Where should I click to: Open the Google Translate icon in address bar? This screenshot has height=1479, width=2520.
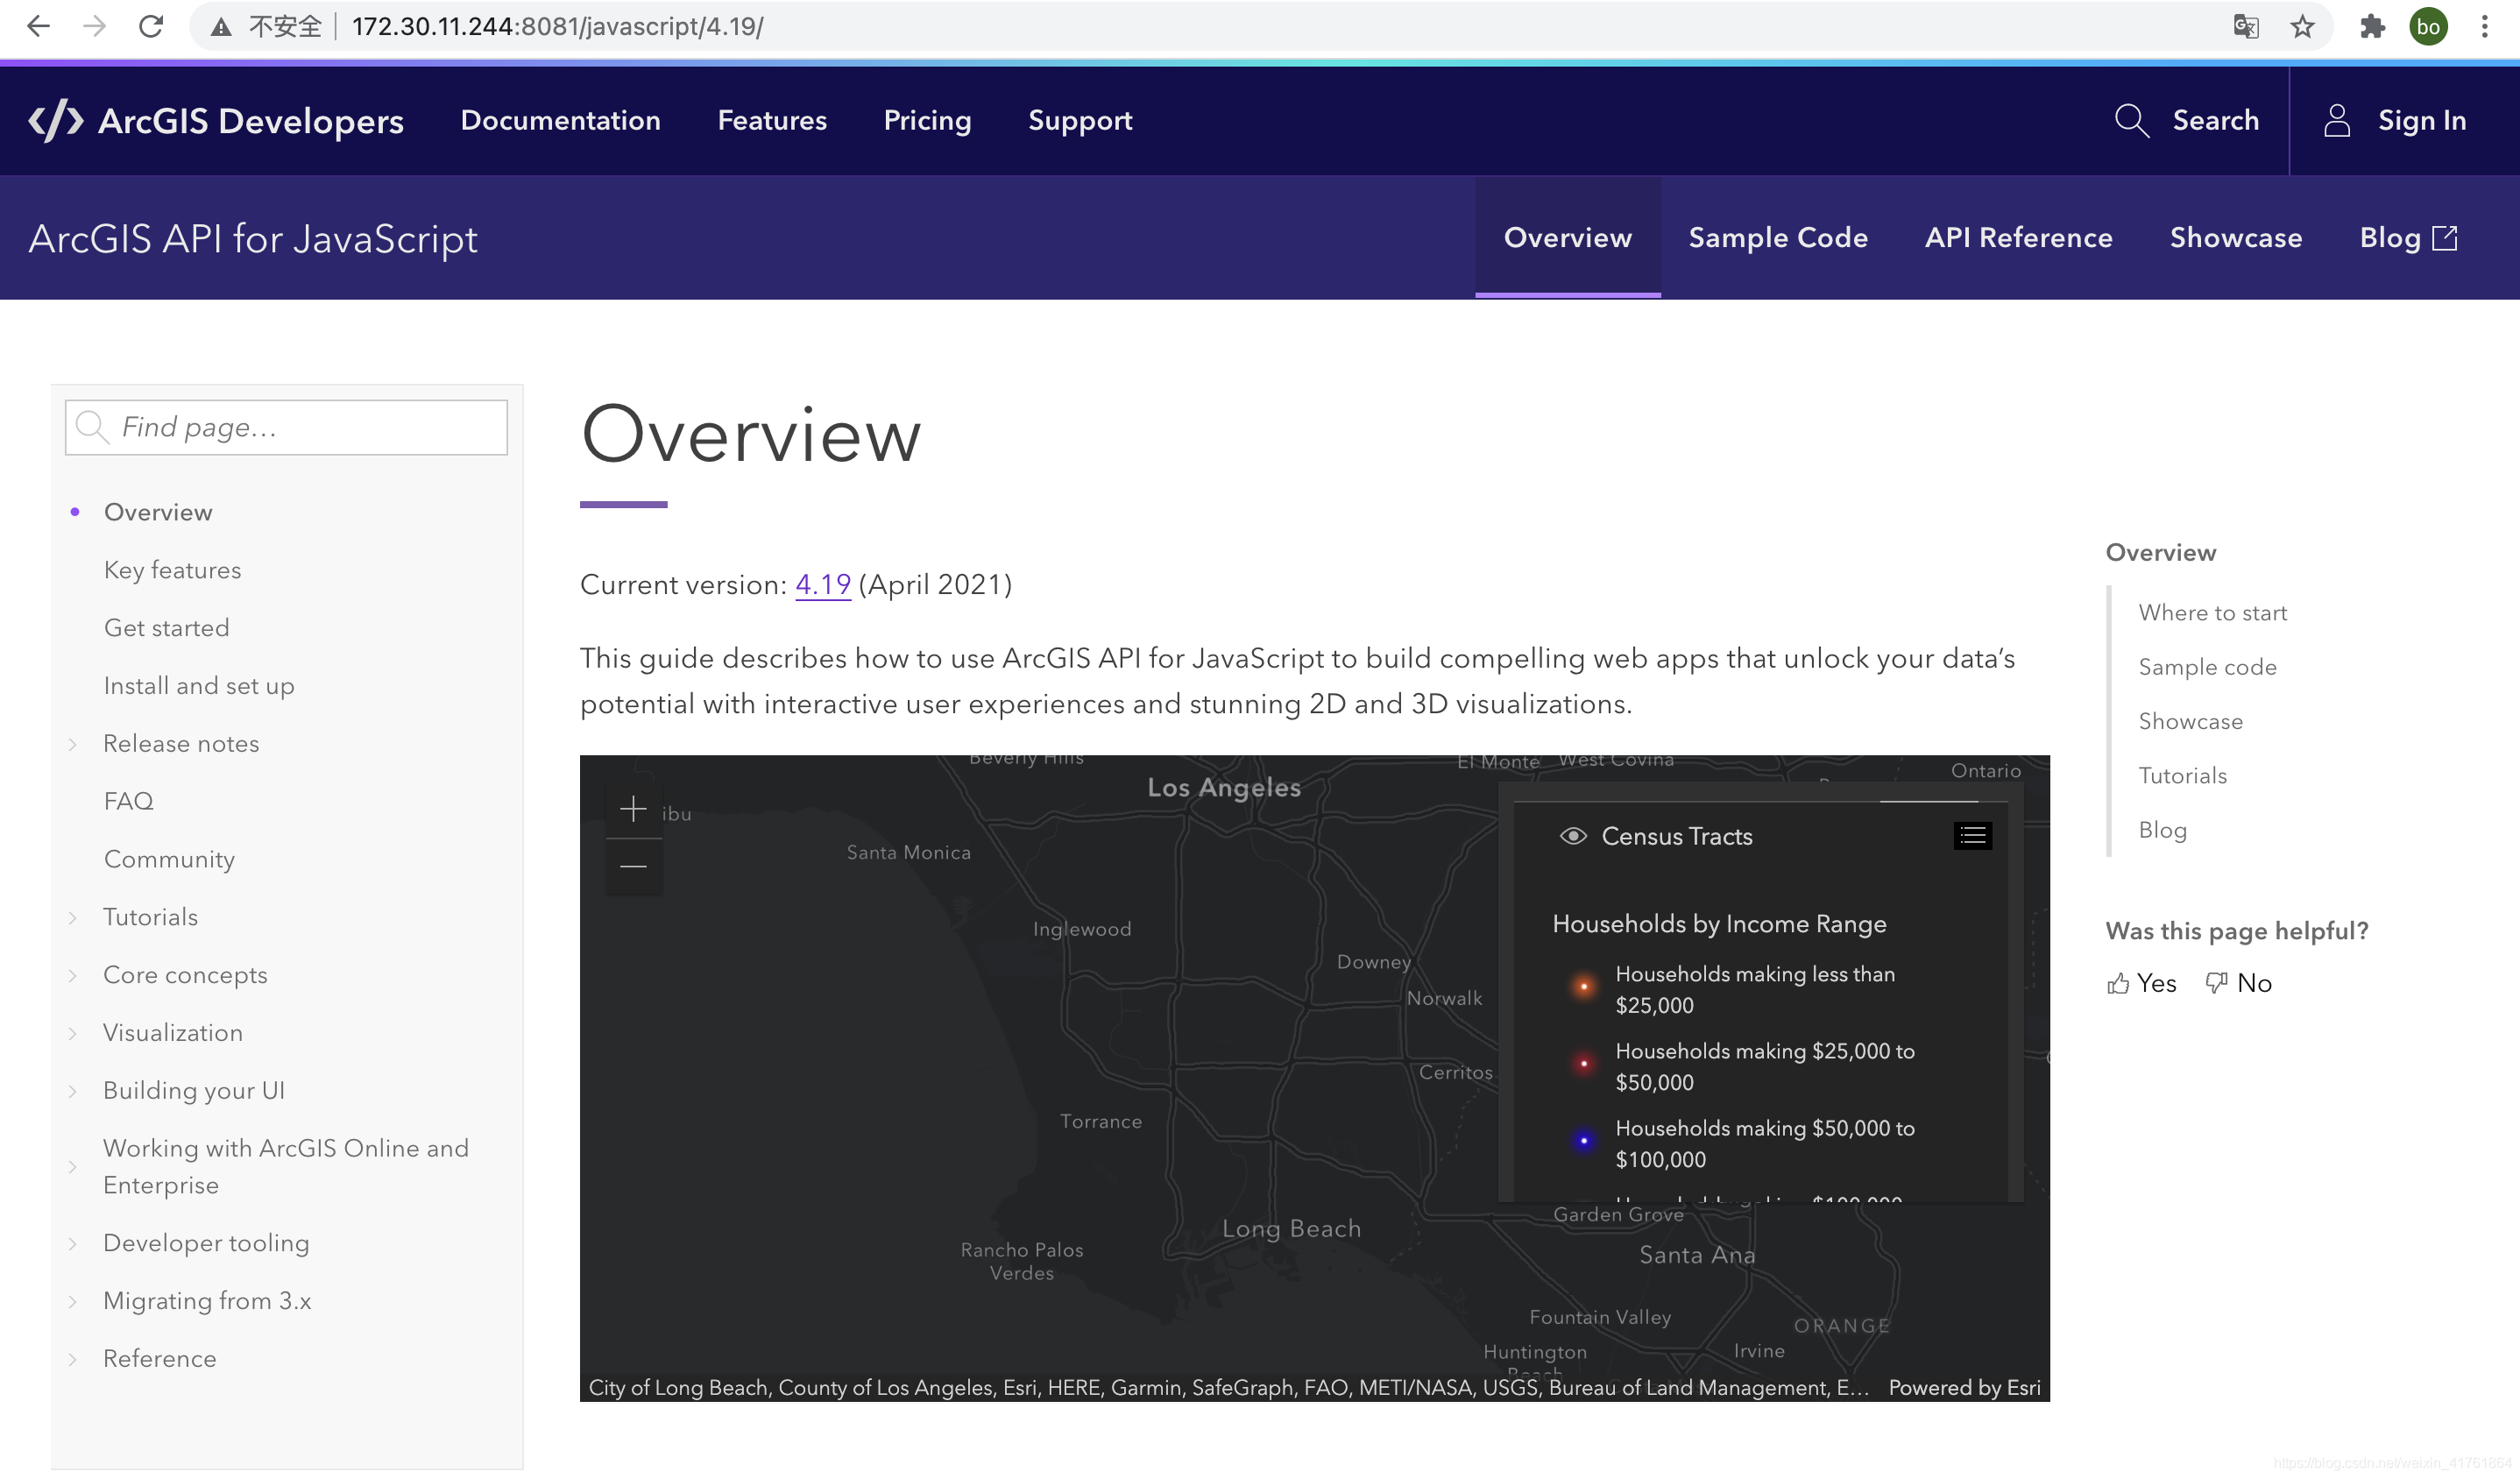pos(2246,26)
